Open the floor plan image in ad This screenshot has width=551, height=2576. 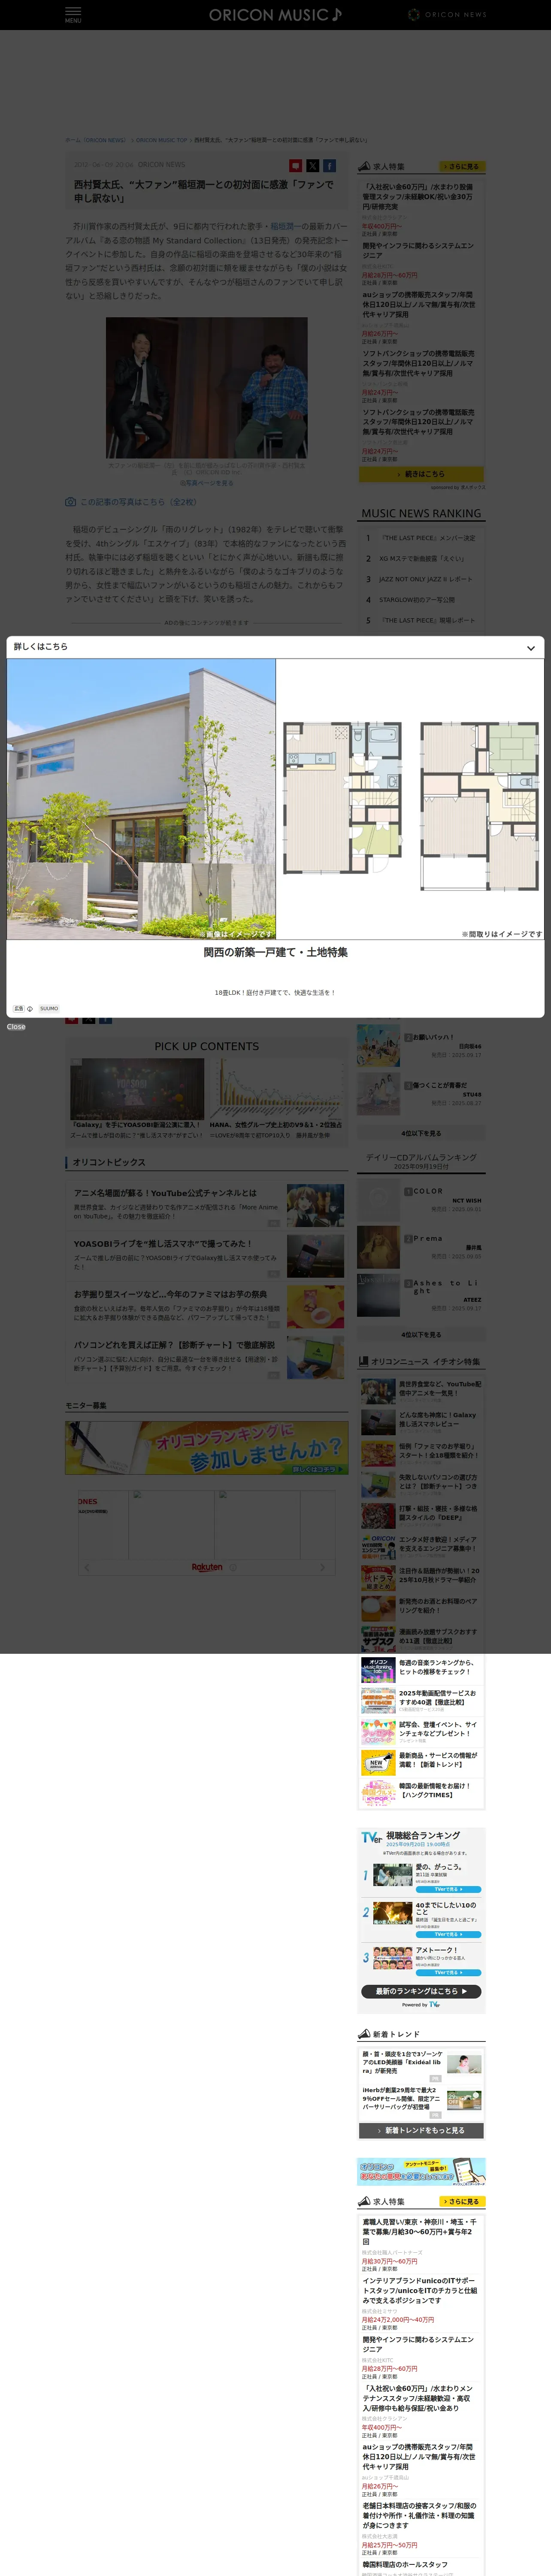pos(410,799)
